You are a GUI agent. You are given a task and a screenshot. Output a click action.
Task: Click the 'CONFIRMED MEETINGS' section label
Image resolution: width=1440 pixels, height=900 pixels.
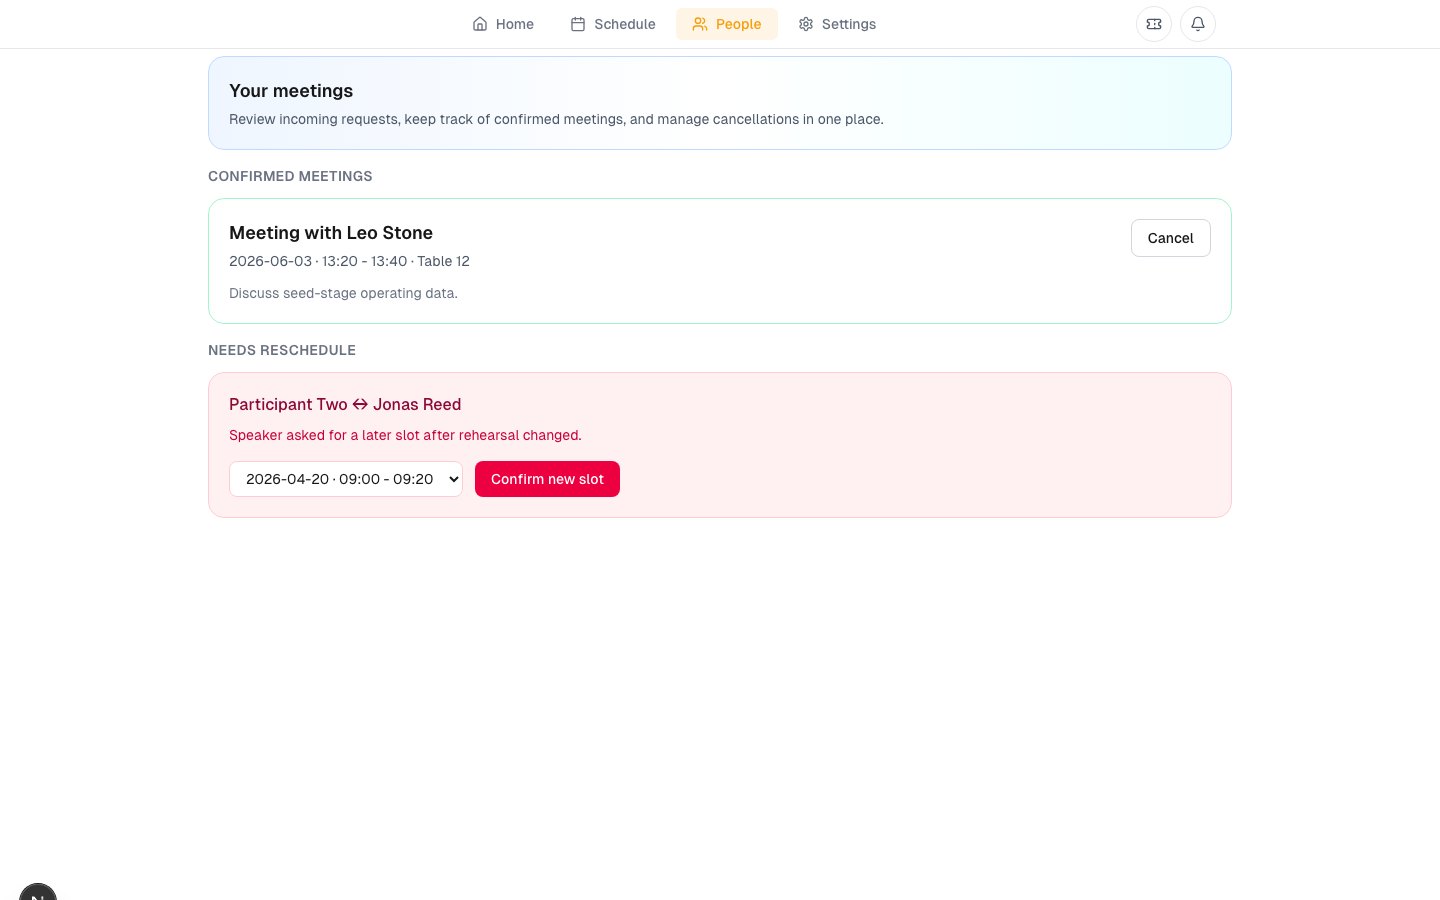coord(290,176)
